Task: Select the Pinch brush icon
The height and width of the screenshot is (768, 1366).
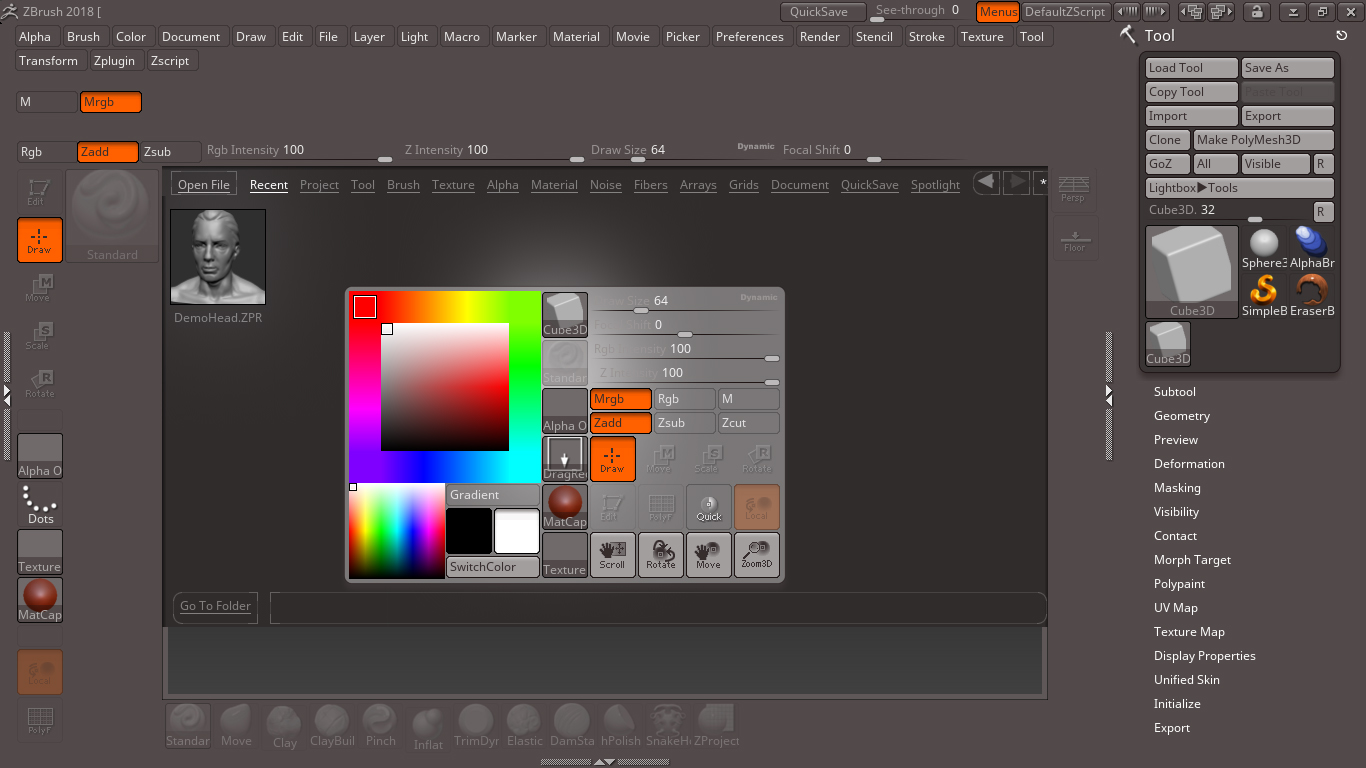Action: tap(380, 726)
